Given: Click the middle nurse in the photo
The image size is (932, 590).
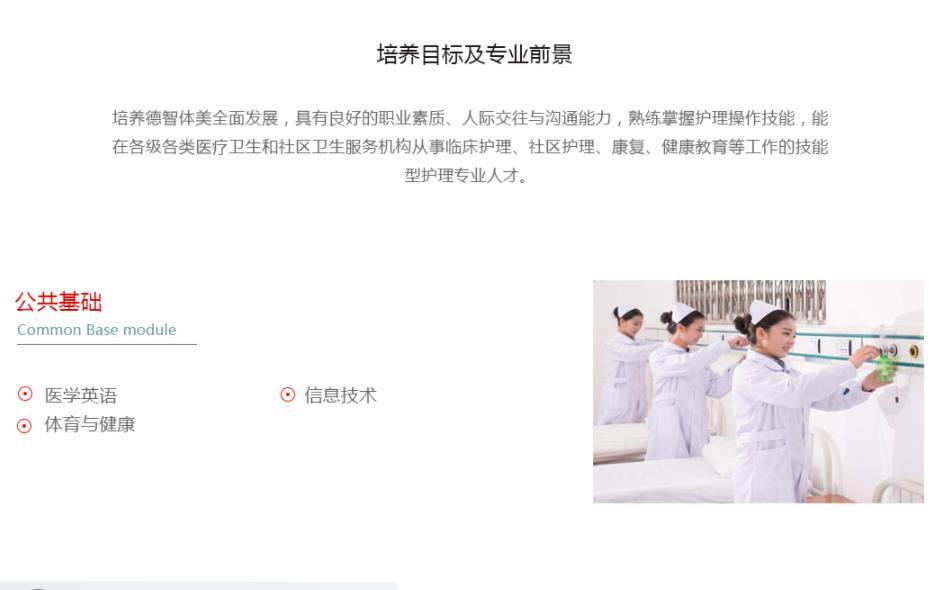Looking at the screenshot, I should 687,386.
